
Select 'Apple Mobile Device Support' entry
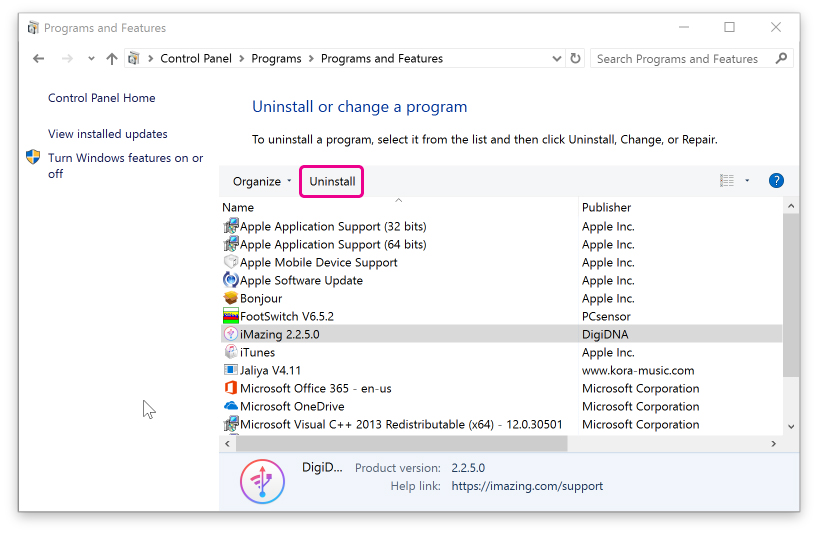(x=318, y=263)
